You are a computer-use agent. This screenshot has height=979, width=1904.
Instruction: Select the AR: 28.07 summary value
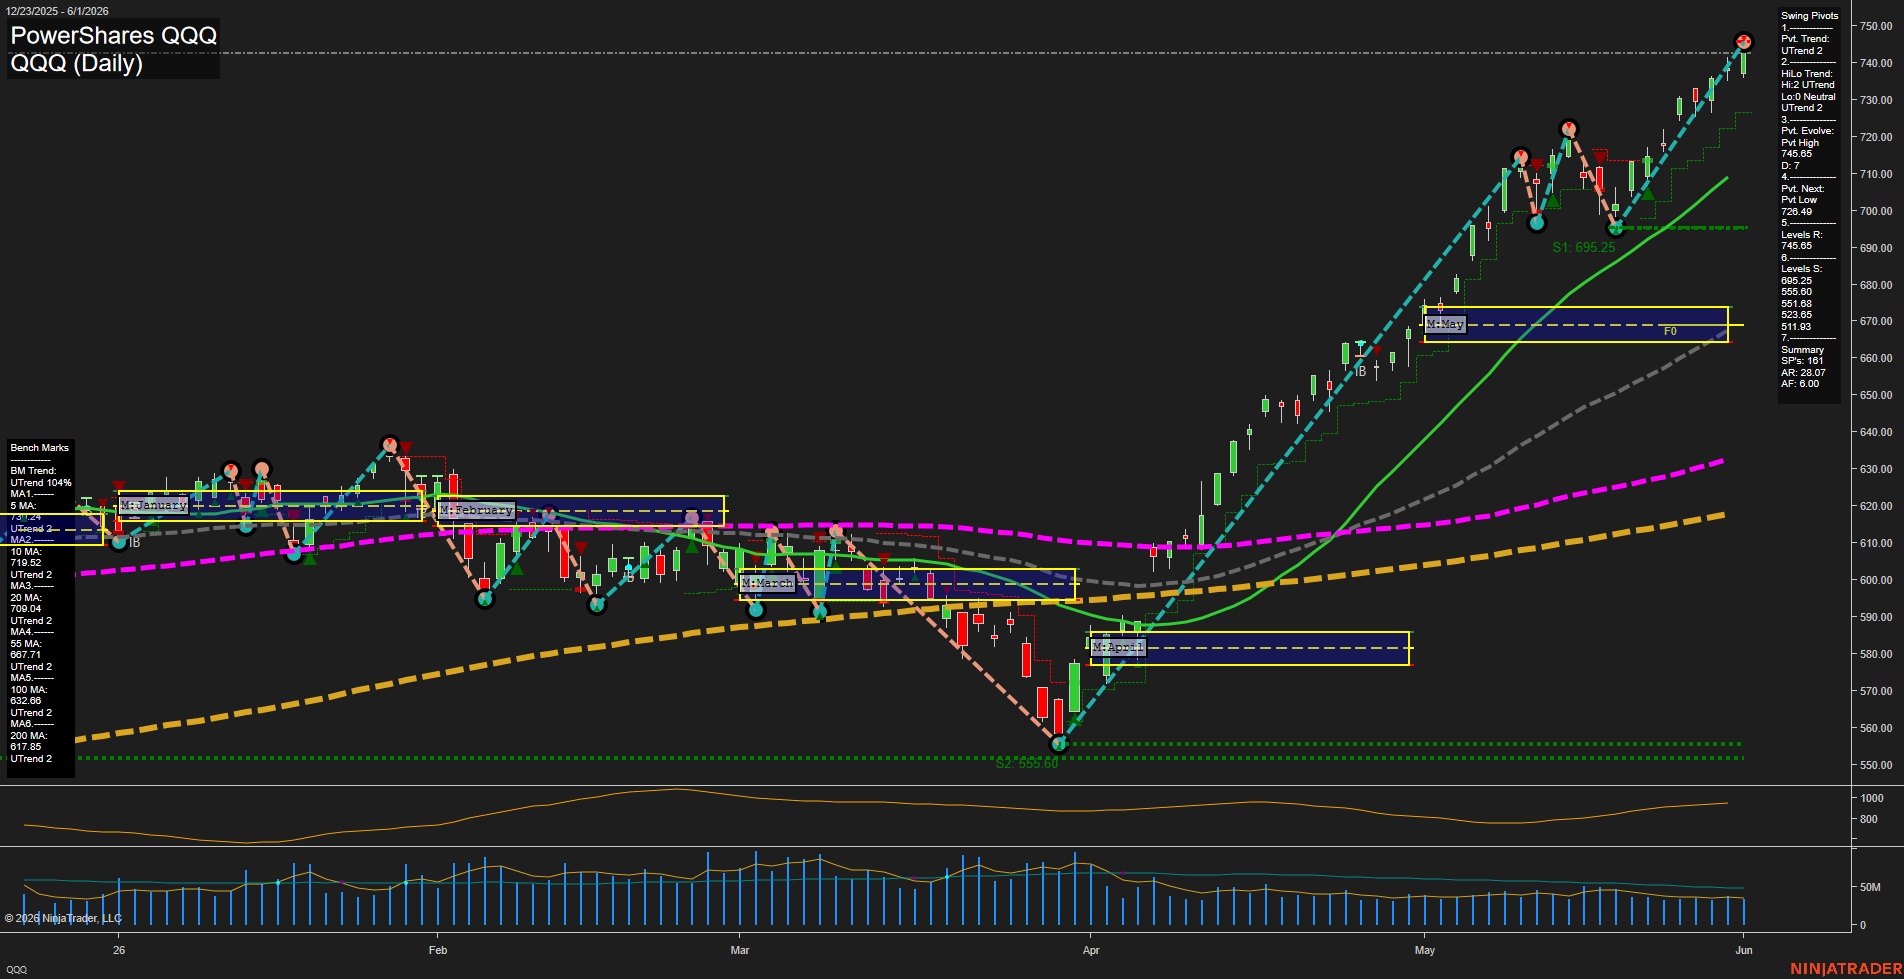(x=1803, y=373)
